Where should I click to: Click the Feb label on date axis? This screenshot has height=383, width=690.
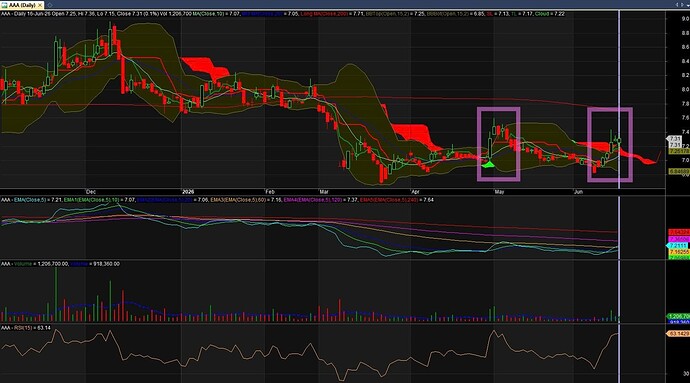(x=270, y=192)
